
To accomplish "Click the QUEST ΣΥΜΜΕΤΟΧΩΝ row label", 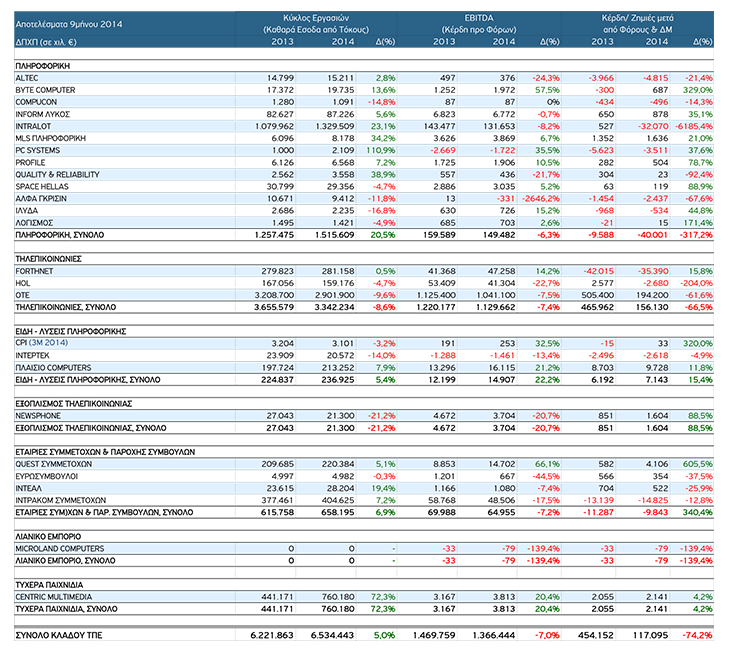I will point(54,464).
